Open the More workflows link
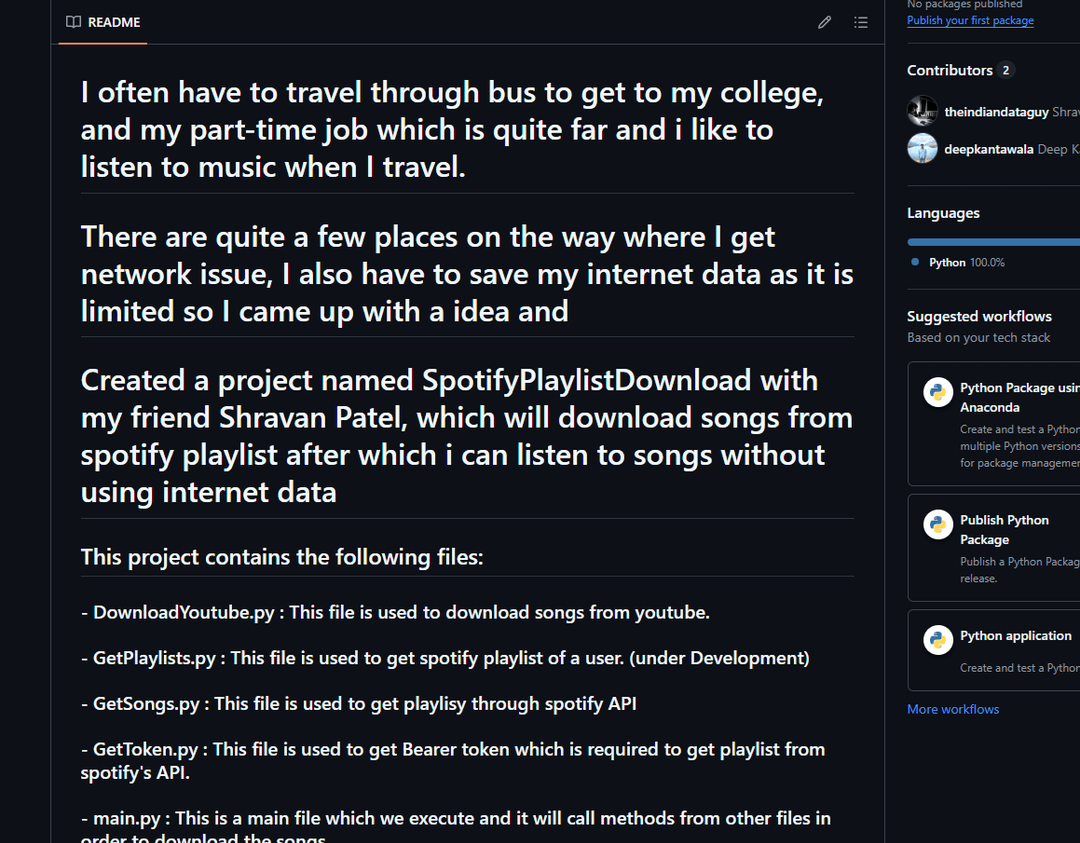The width and height of the screenshot is (1080, 843). 952,709
